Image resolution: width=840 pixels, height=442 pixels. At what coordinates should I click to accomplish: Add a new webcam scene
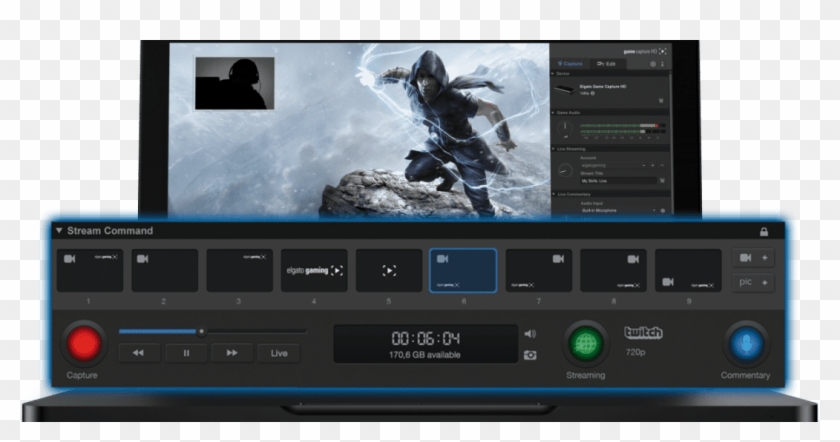[x=753, y=258]
